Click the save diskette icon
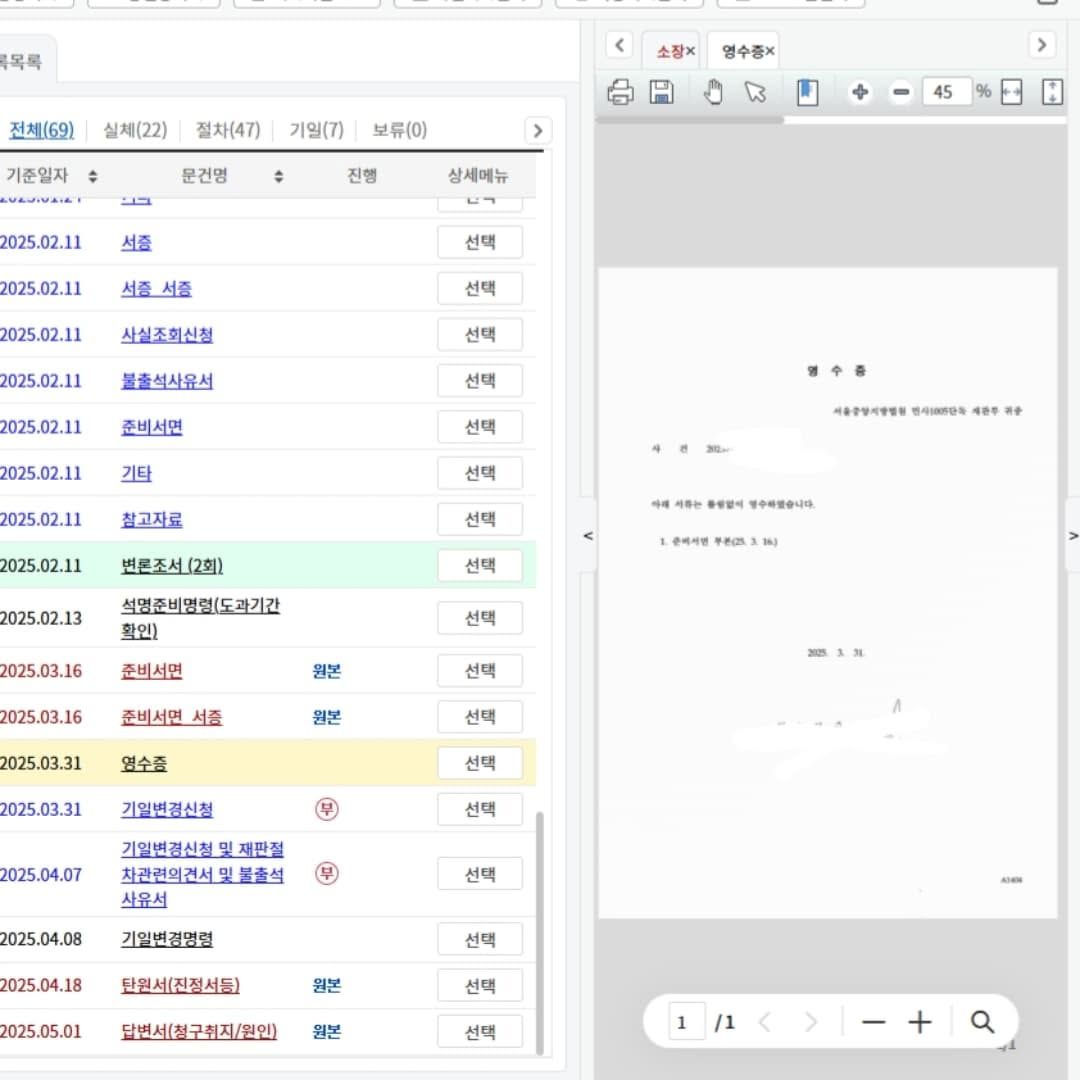Screen dimensions: 1080x1080 661,92
